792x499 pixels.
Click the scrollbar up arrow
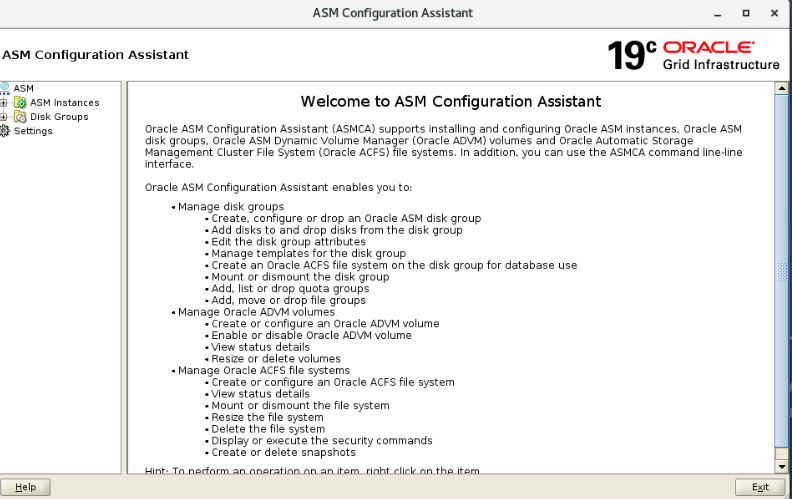coord(781,88)
